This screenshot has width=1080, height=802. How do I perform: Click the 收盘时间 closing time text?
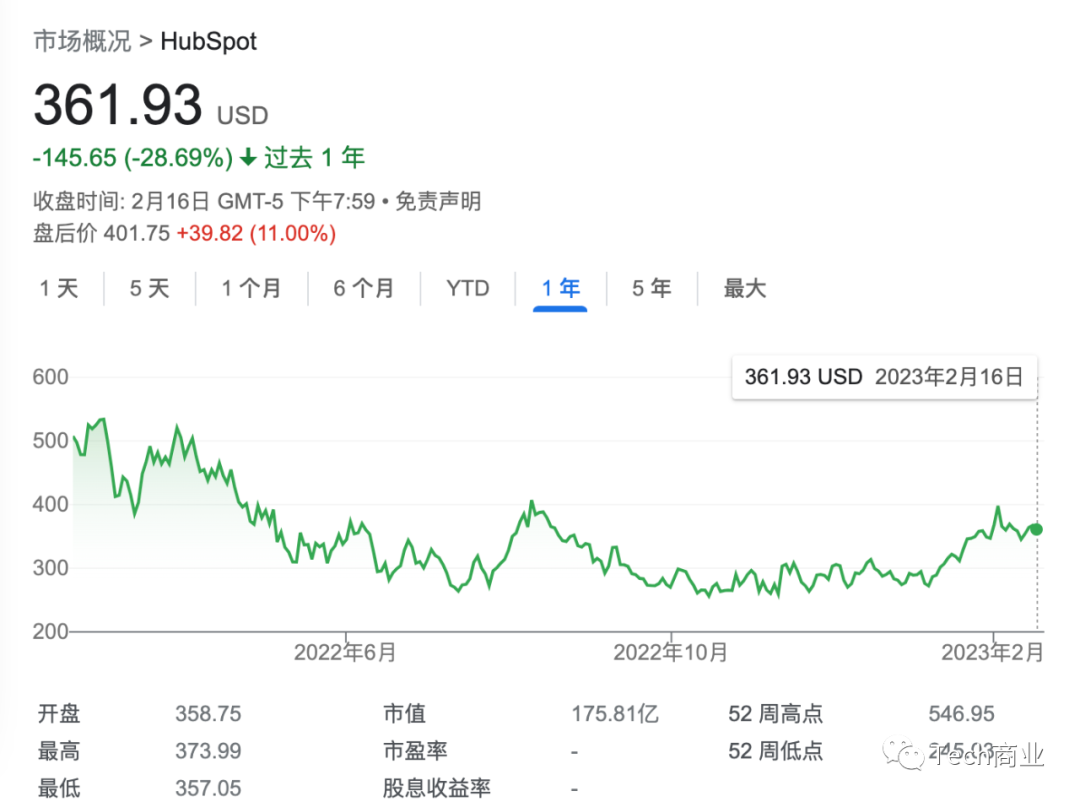coord(204,201)
